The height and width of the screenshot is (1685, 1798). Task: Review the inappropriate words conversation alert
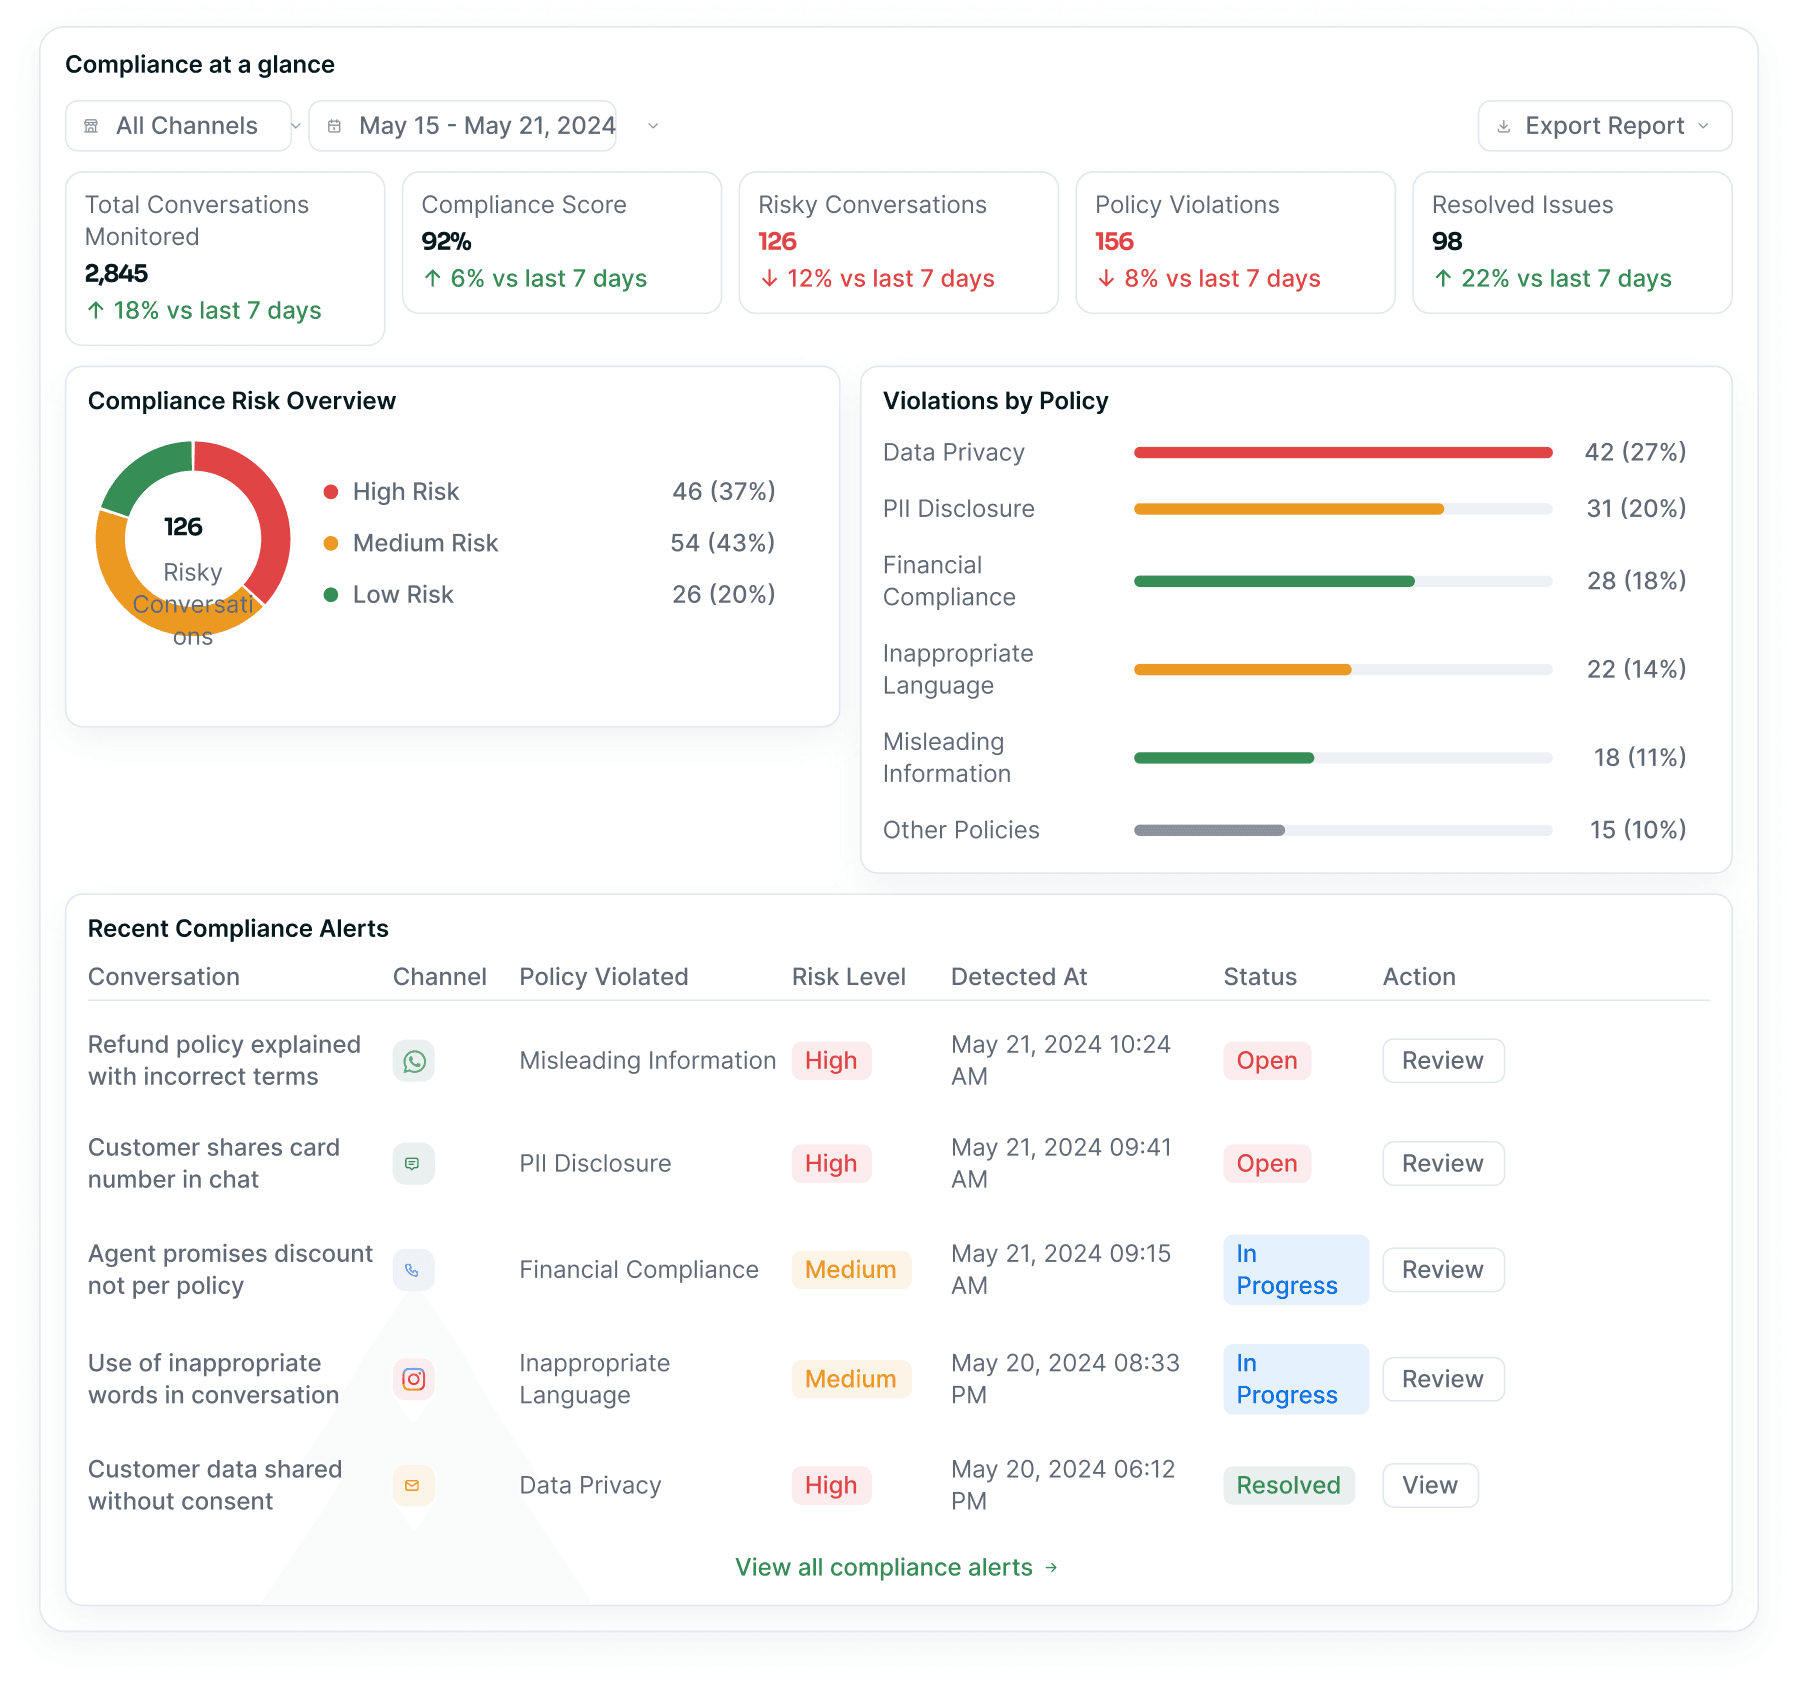tap(1443, 1380)
